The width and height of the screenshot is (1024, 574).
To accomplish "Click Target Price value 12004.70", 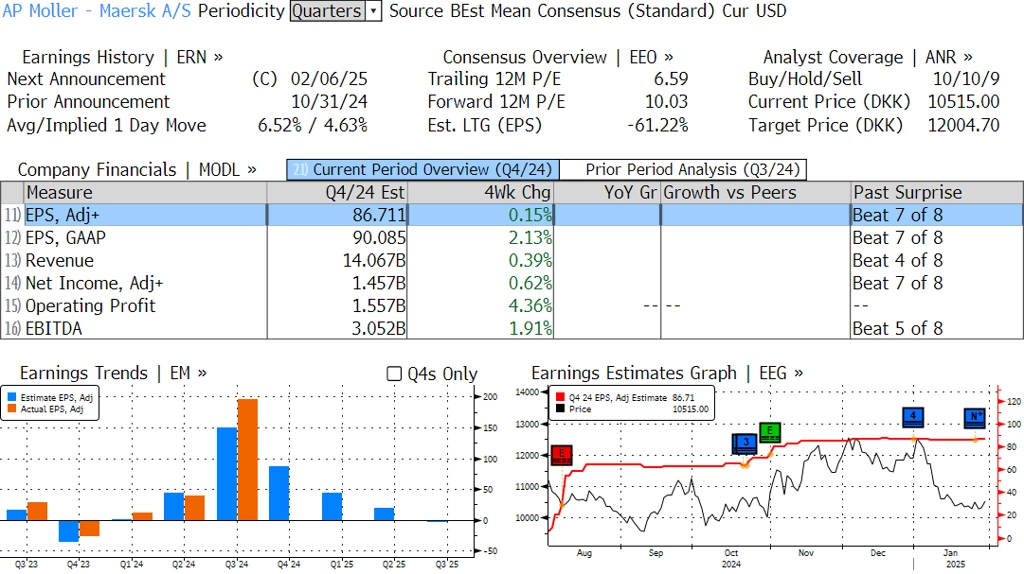I will tap(964, 125).
